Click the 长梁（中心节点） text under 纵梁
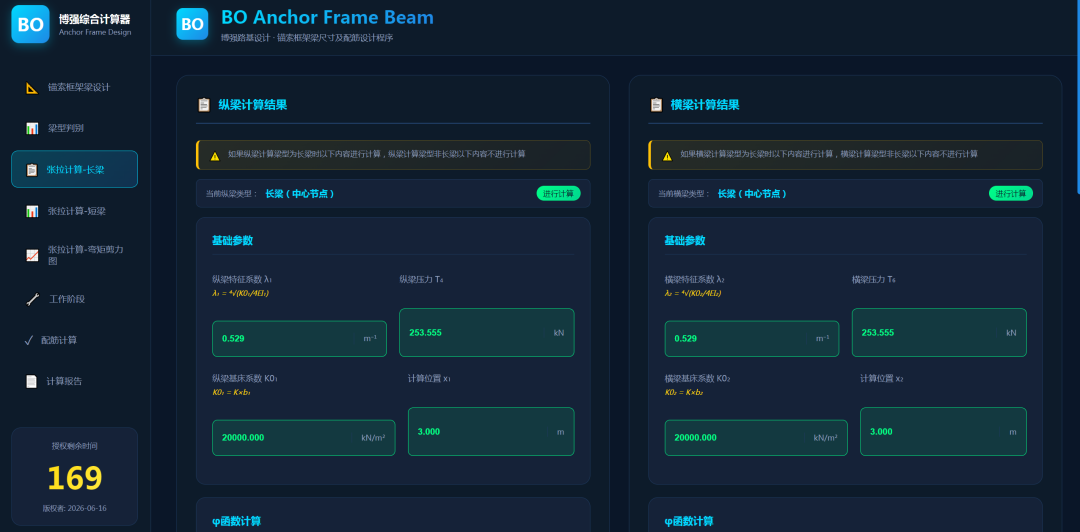This screenshot has height=532, width=1080. click(300, 194)
